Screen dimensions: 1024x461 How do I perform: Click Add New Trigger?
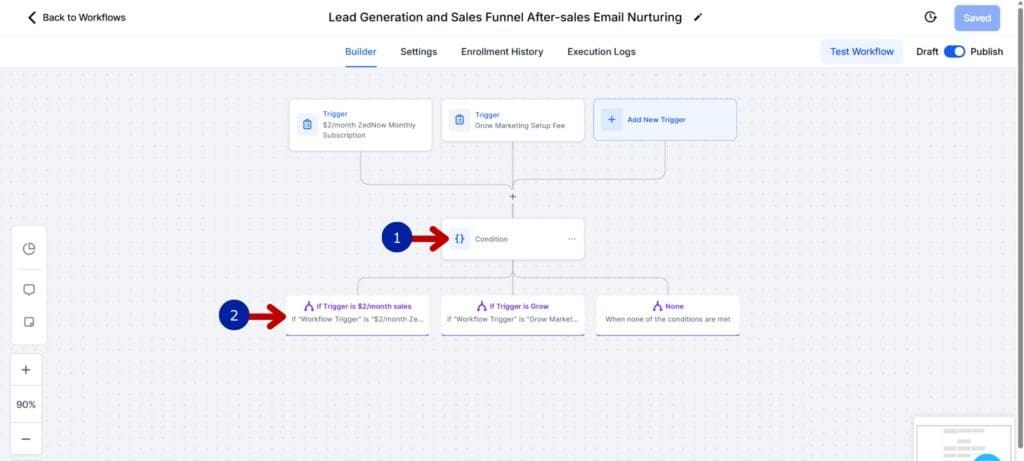coord(665,119)
